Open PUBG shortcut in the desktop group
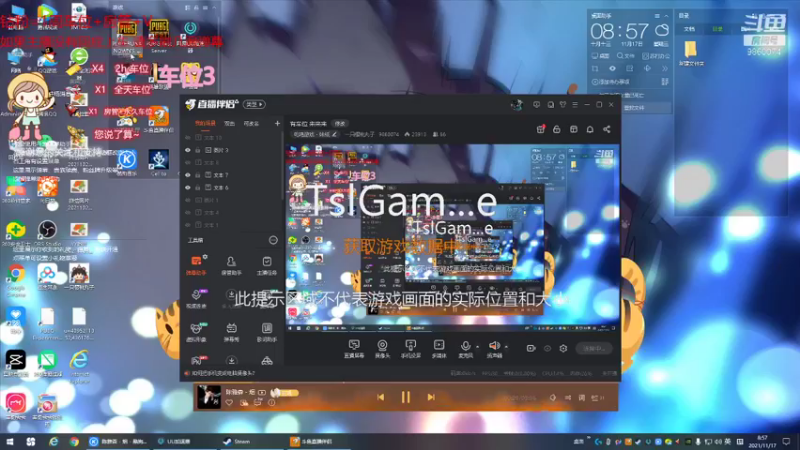 (x=127, y=37)
